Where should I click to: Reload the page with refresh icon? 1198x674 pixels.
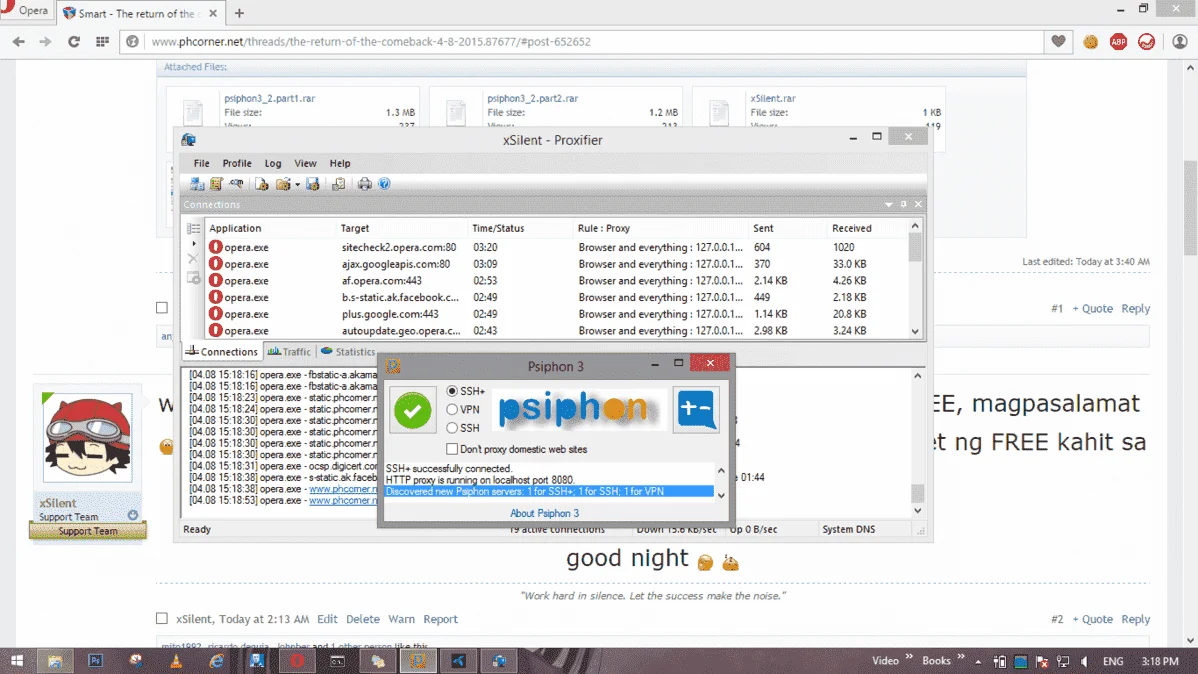(74, 41)
